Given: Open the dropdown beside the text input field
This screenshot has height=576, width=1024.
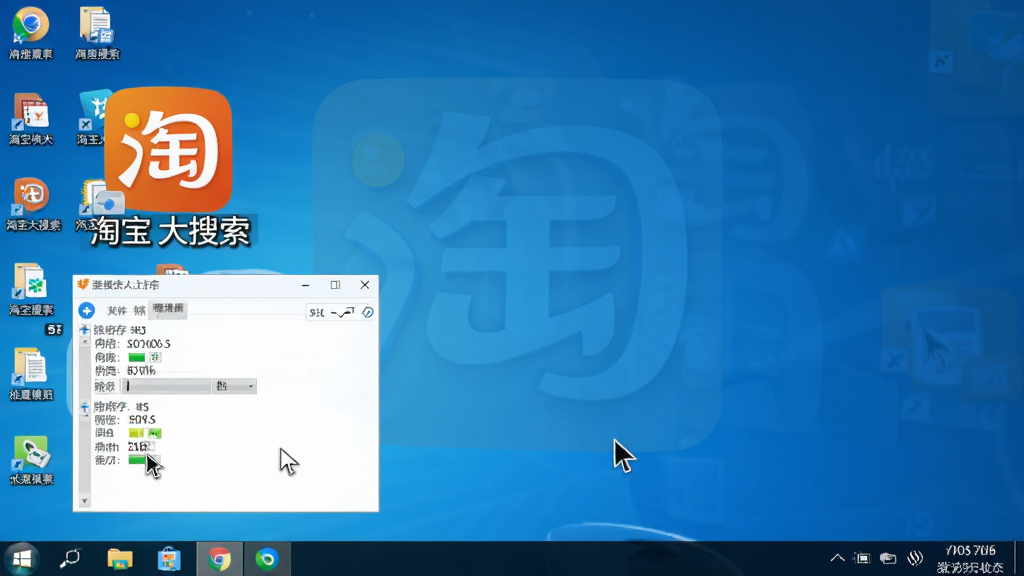Looking at the screenshot, I should [x=234, y=386].
